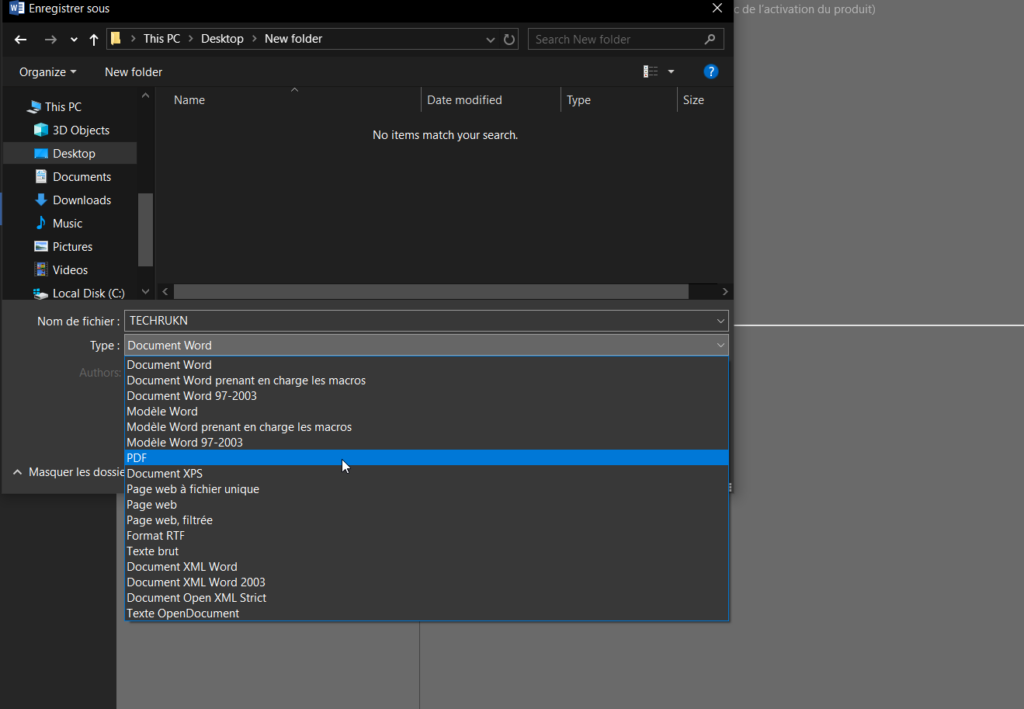Select Document Open XML Strict type
The height and width of the screenshot is (709, 1024).
426,598
